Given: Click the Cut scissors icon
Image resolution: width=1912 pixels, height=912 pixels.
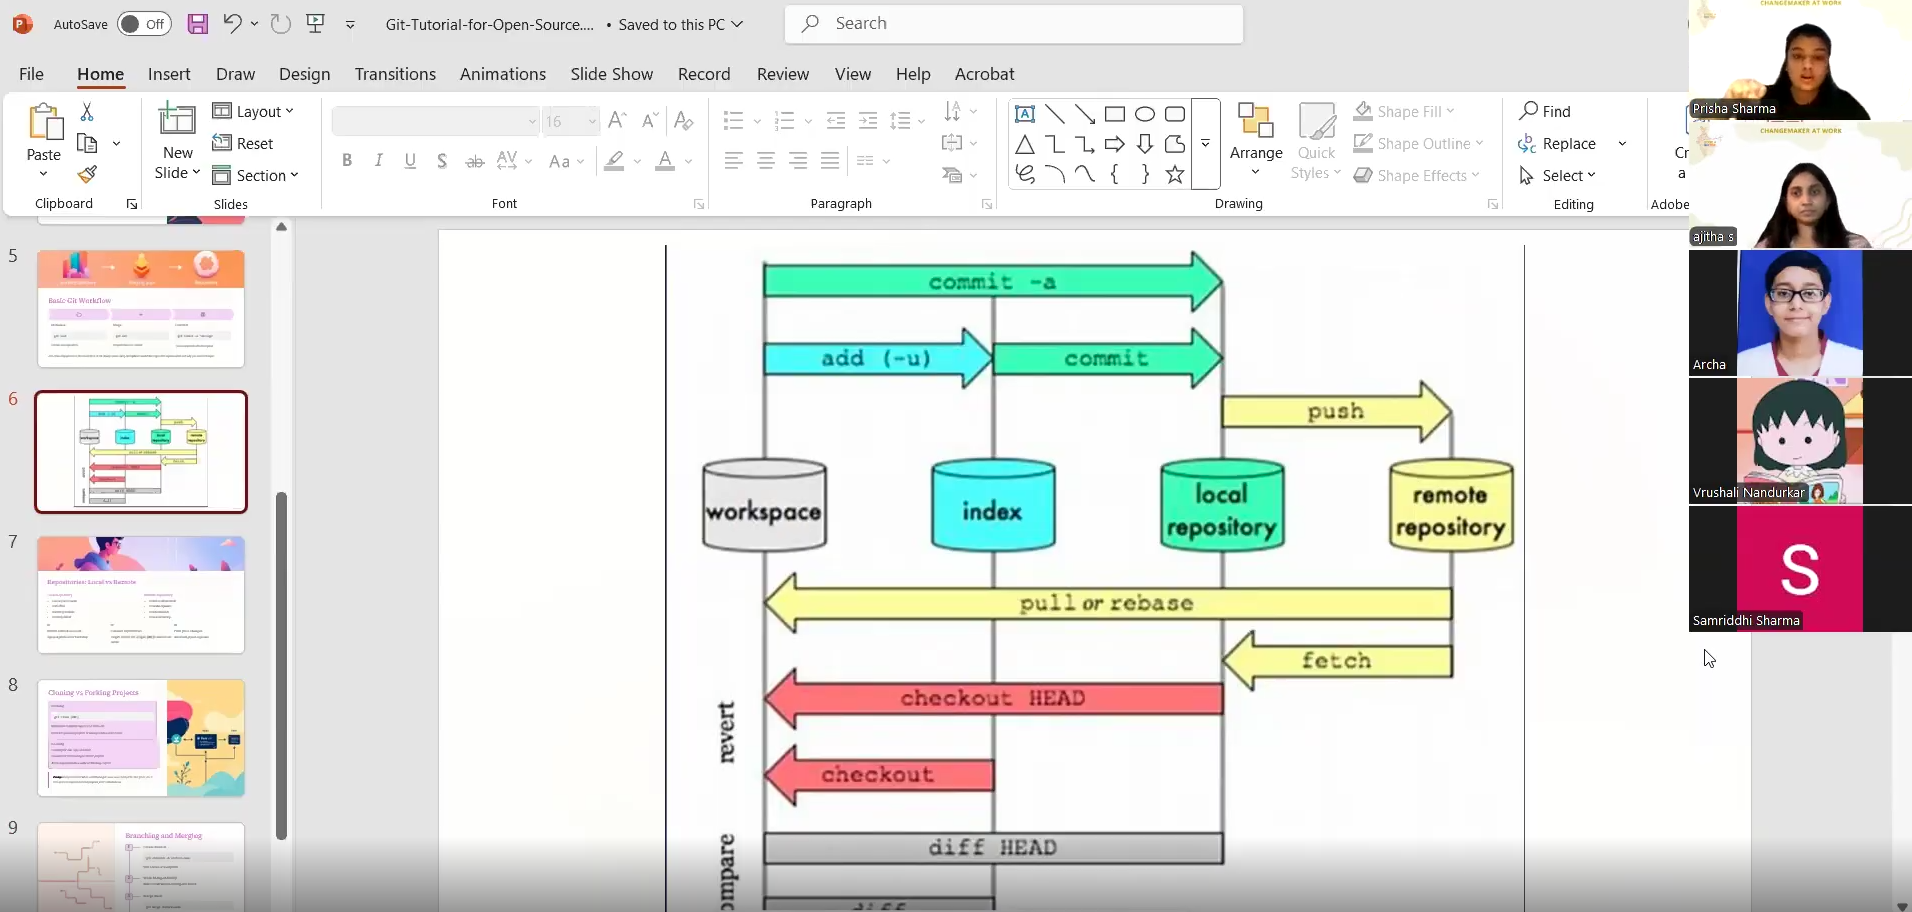Looking at the screenshot, I should [87, 112].
